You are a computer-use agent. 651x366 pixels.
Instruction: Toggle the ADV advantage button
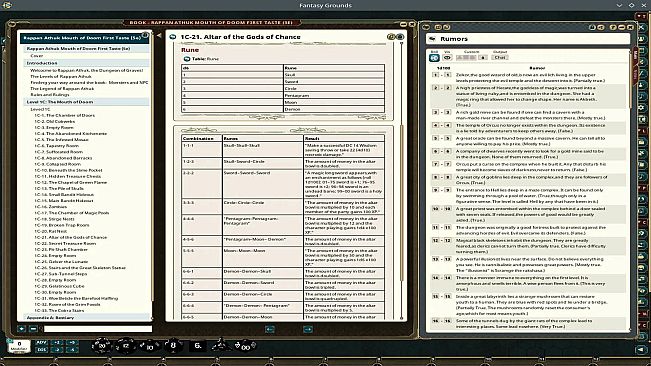pyautogui.click(x=42, y=342)
